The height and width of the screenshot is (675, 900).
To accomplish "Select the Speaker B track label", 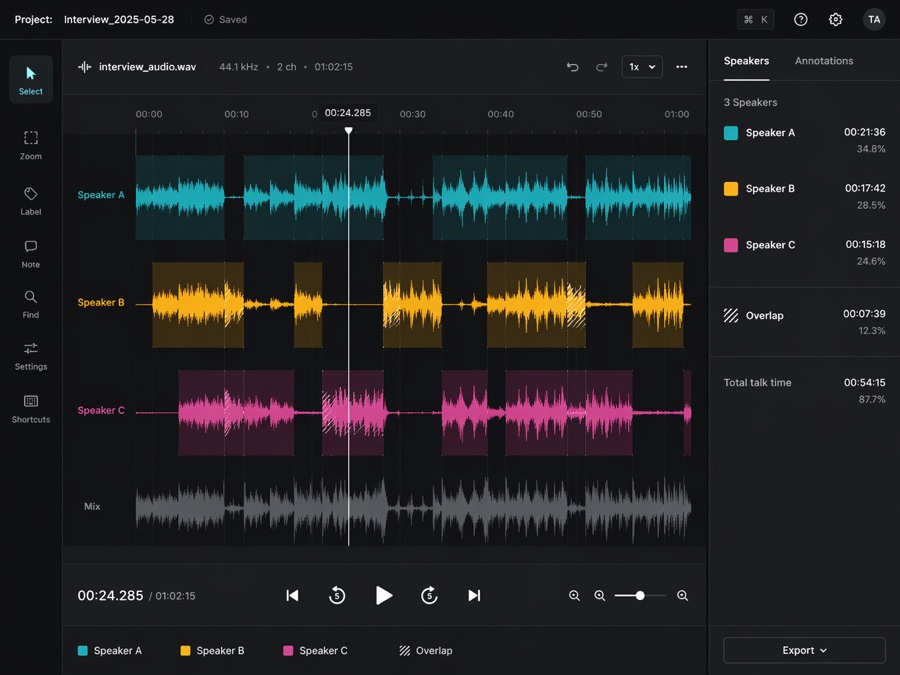I will pos(101,302).
